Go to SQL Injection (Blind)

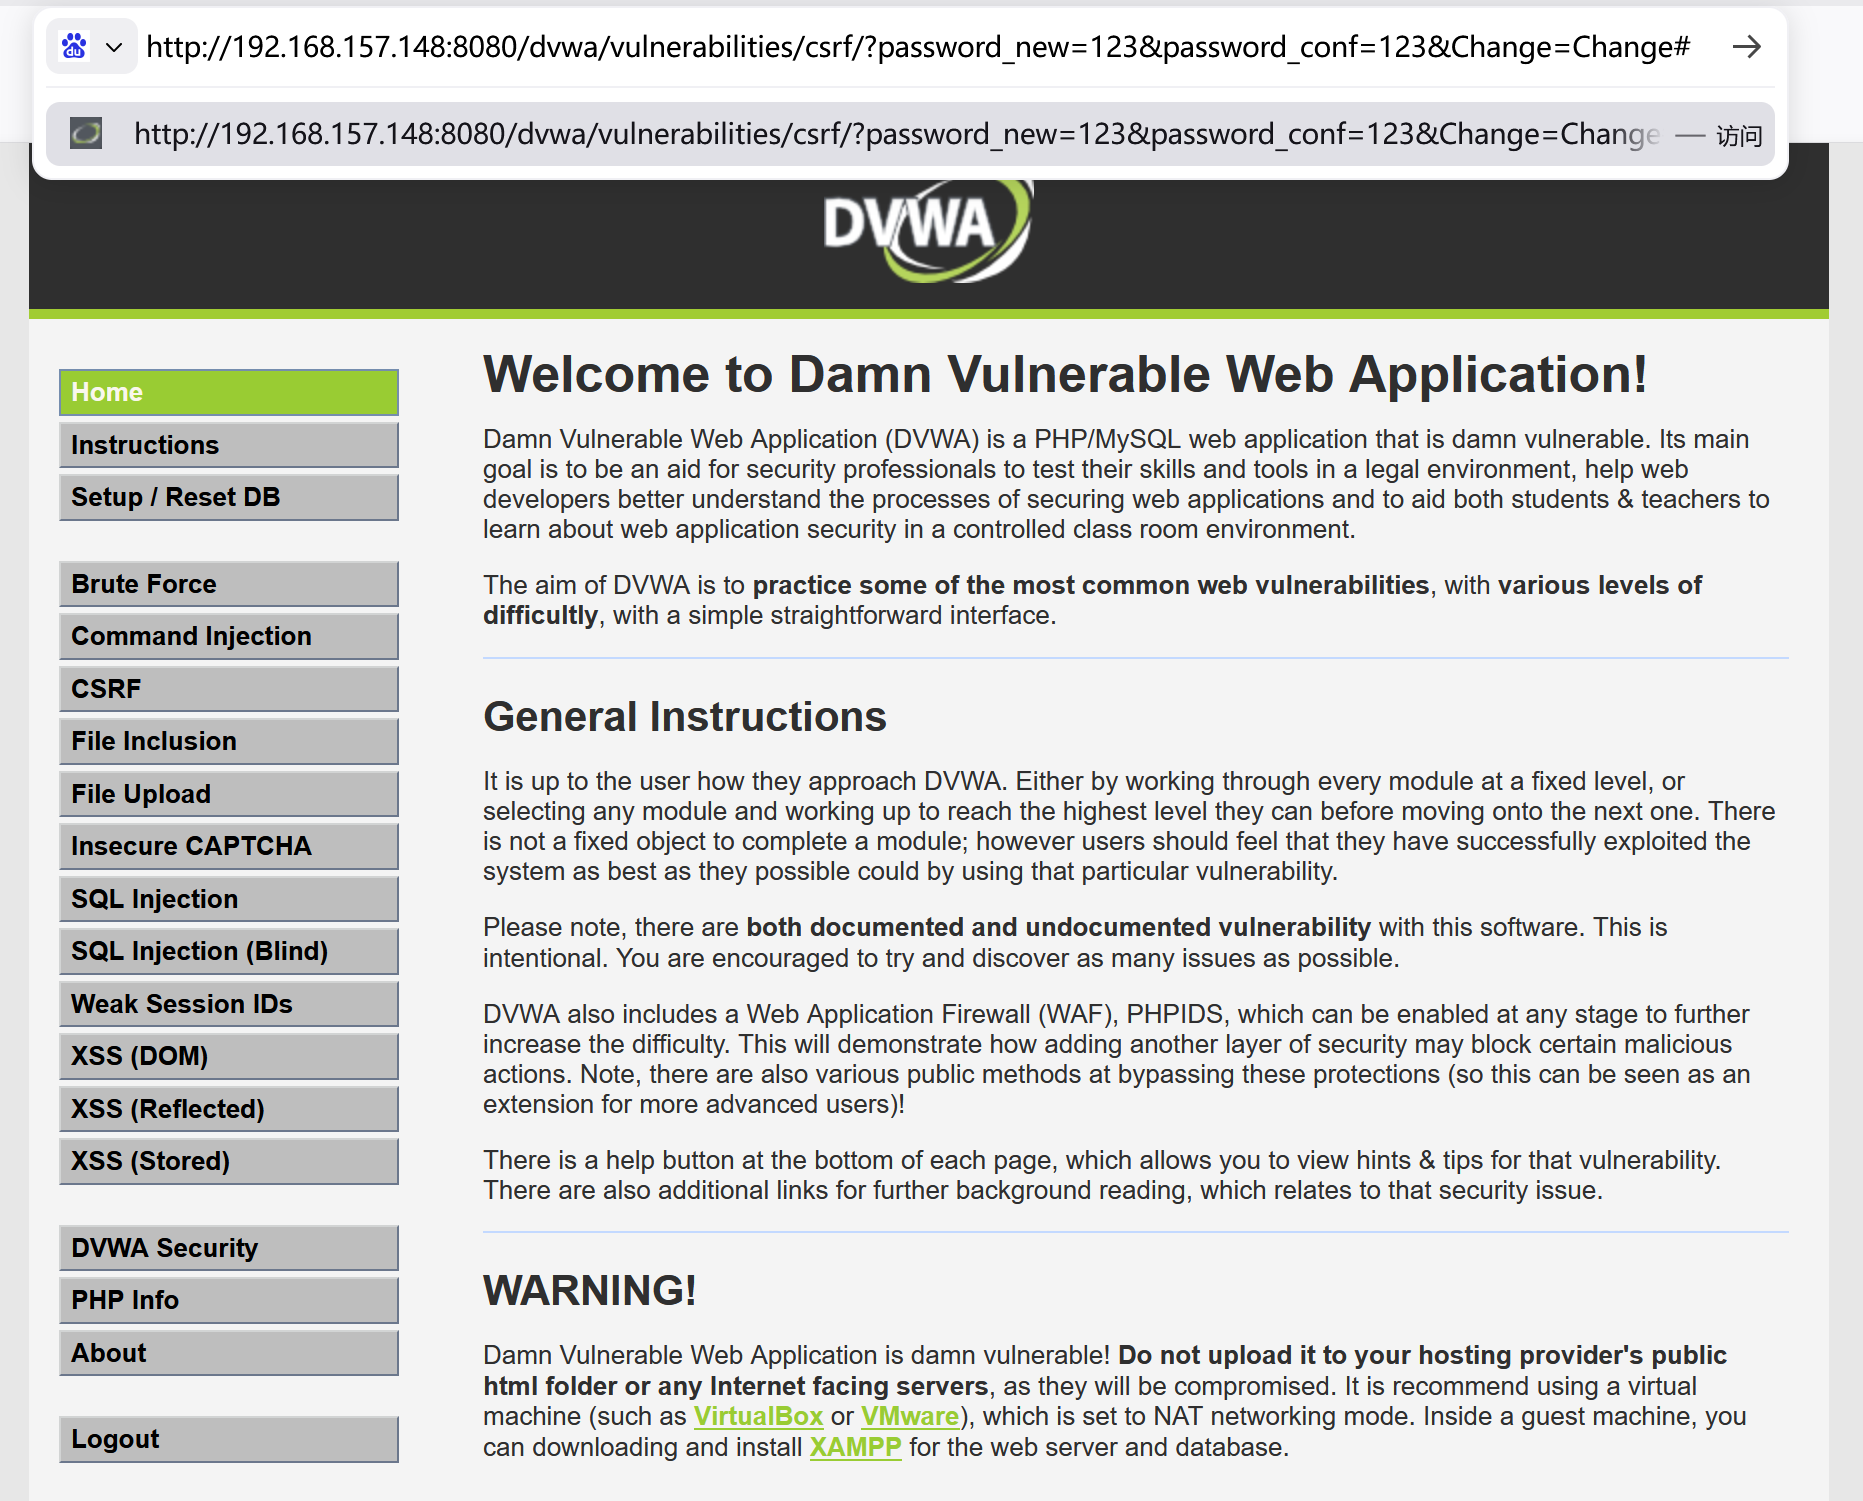(x=229, y=951)
